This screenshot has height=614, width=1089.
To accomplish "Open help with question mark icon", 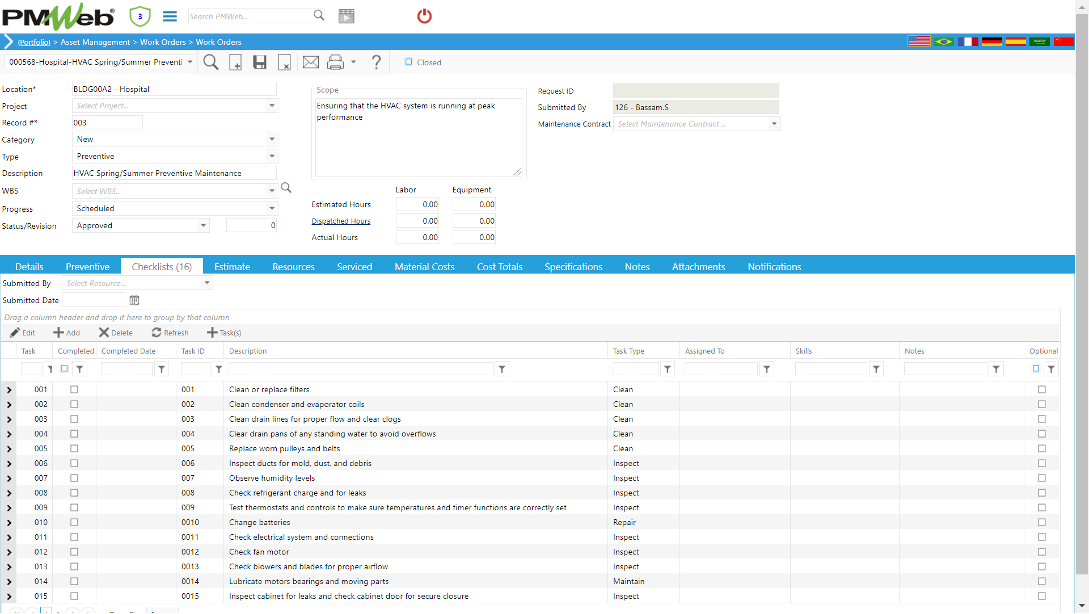I will click(x=376, y=63).
